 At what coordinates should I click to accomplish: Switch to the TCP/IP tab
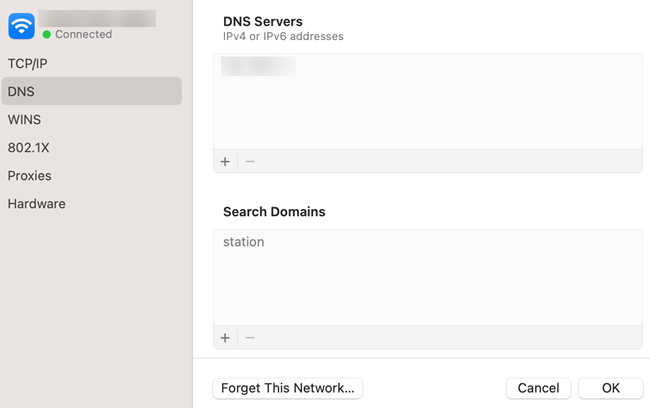pos(28,63)
